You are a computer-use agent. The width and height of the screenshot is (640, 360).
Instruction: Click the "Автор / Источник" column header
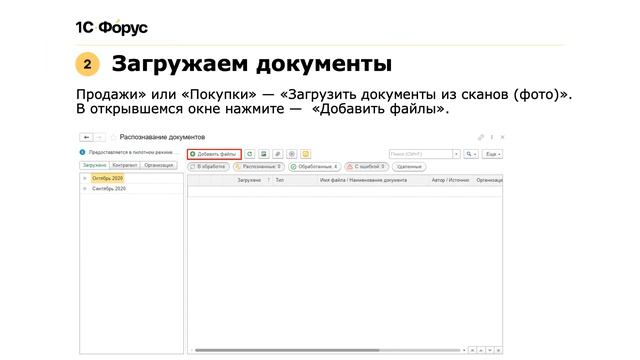coord(450,180)
